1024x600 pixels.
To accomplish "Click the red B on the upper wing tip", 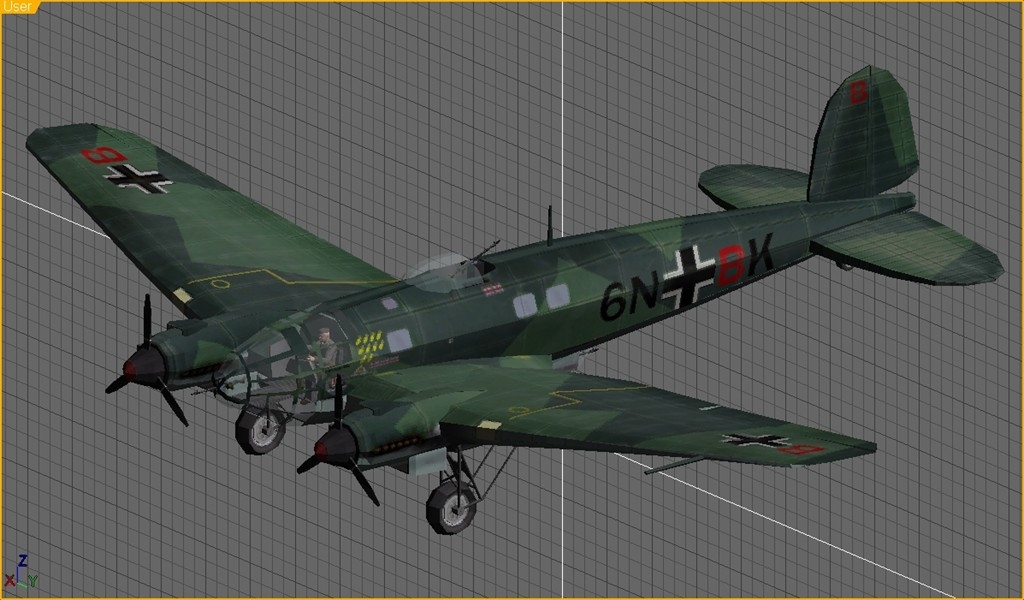I will click(103, 155).
